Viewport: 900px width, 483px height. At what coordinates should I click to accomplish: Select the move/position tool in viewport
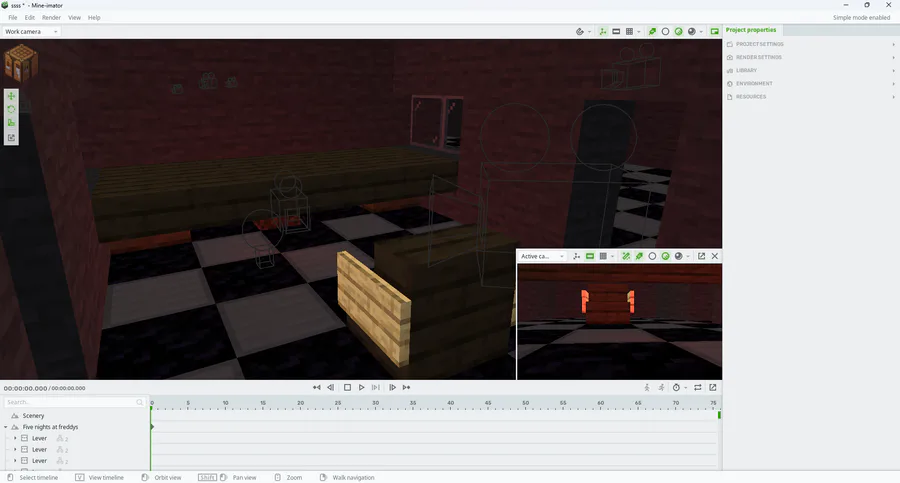[11, 96]
